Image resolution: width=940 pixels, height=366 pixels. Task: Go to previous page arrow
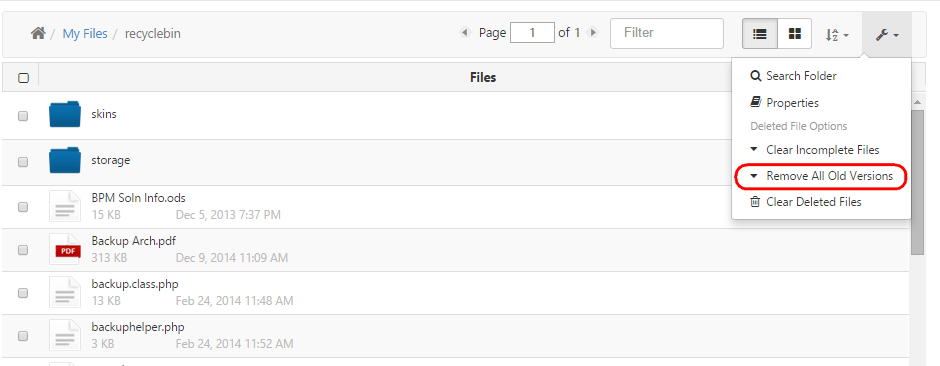[x=465, y=33]
